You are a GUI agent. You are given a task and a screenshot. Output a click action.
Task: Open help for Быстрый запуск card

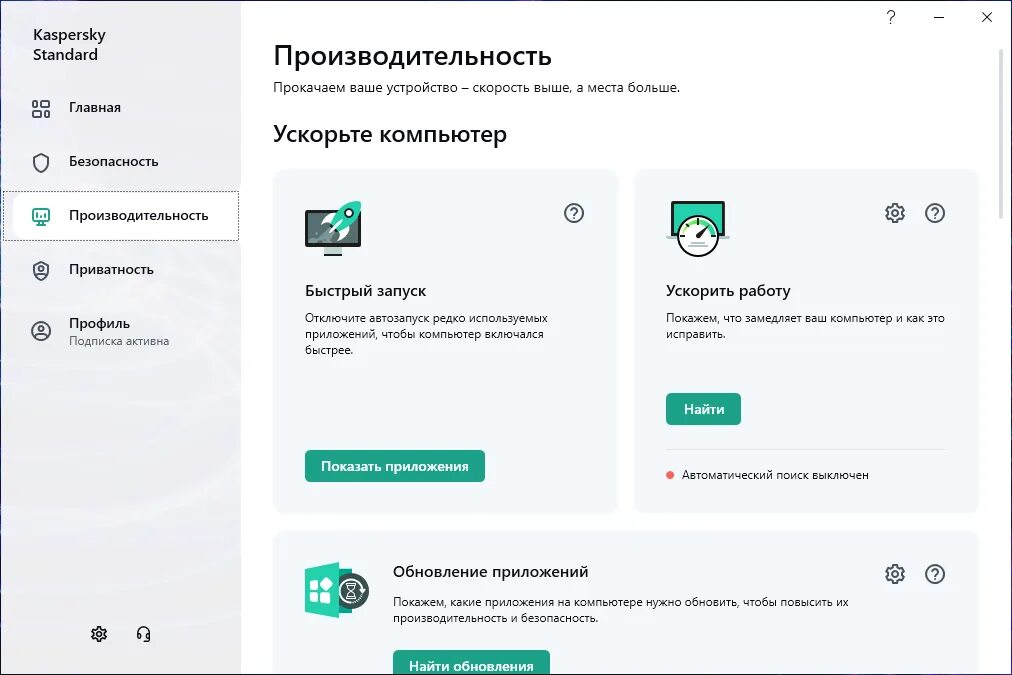(574, 213)
